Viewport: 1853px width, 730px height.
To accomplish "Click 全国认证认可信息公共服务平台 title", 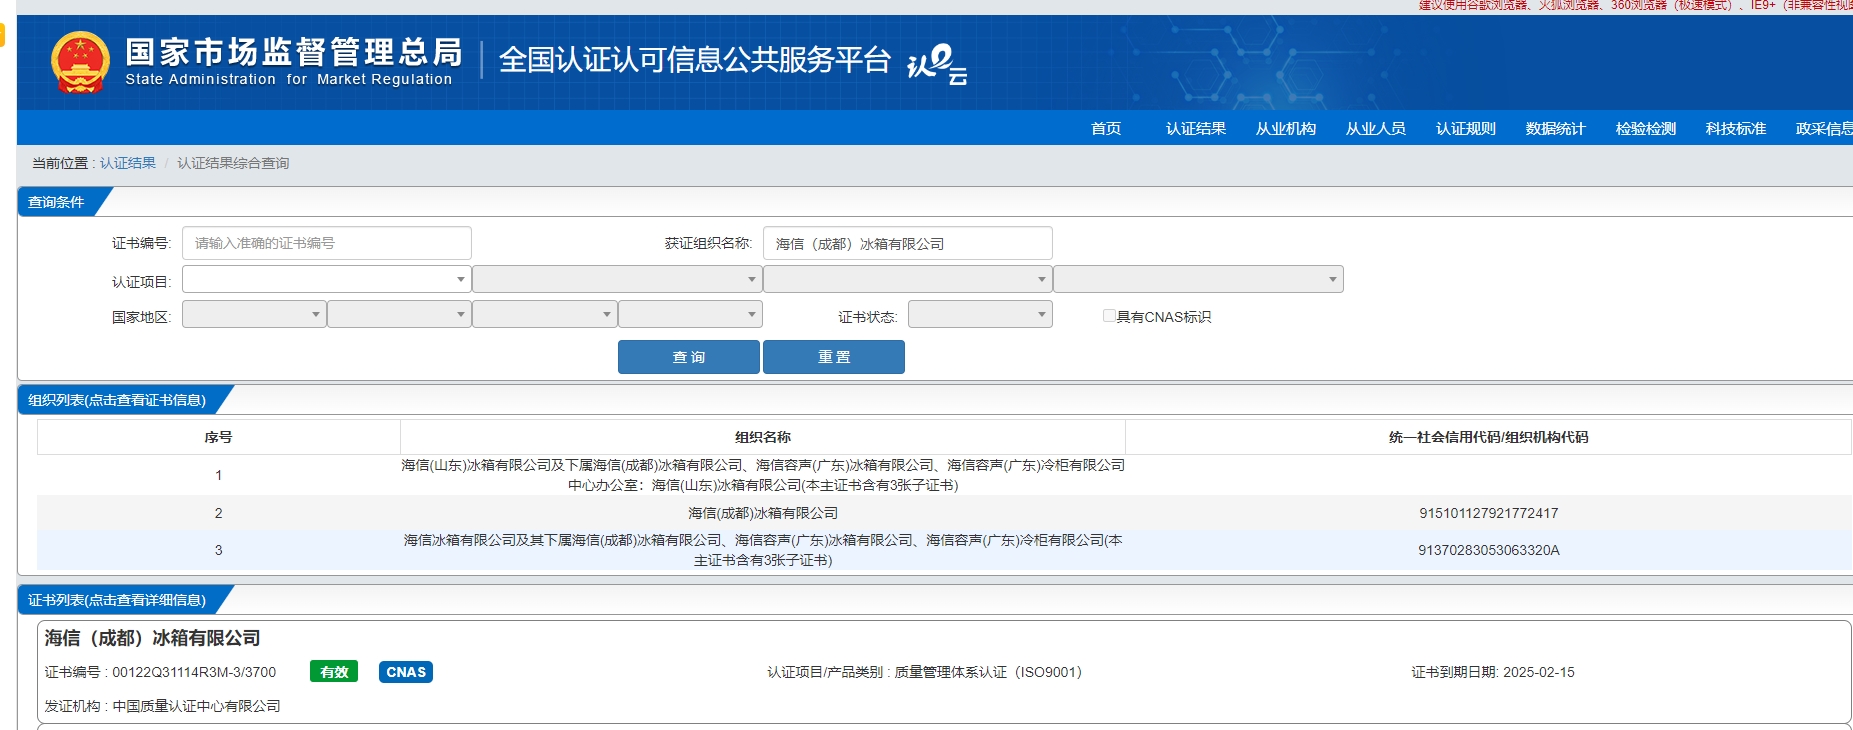I will (694, 60).
